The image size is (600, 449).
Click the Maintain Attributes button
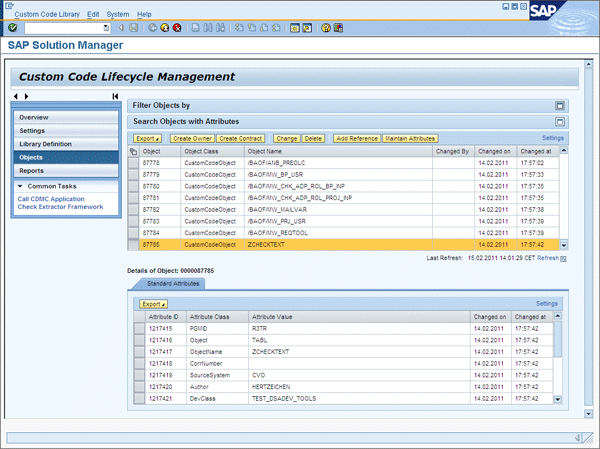[x=410, y=139]
